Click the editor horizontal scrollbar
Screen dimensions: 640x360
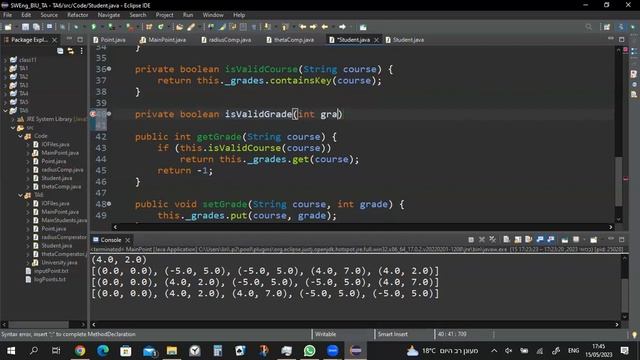coord(362,227)
